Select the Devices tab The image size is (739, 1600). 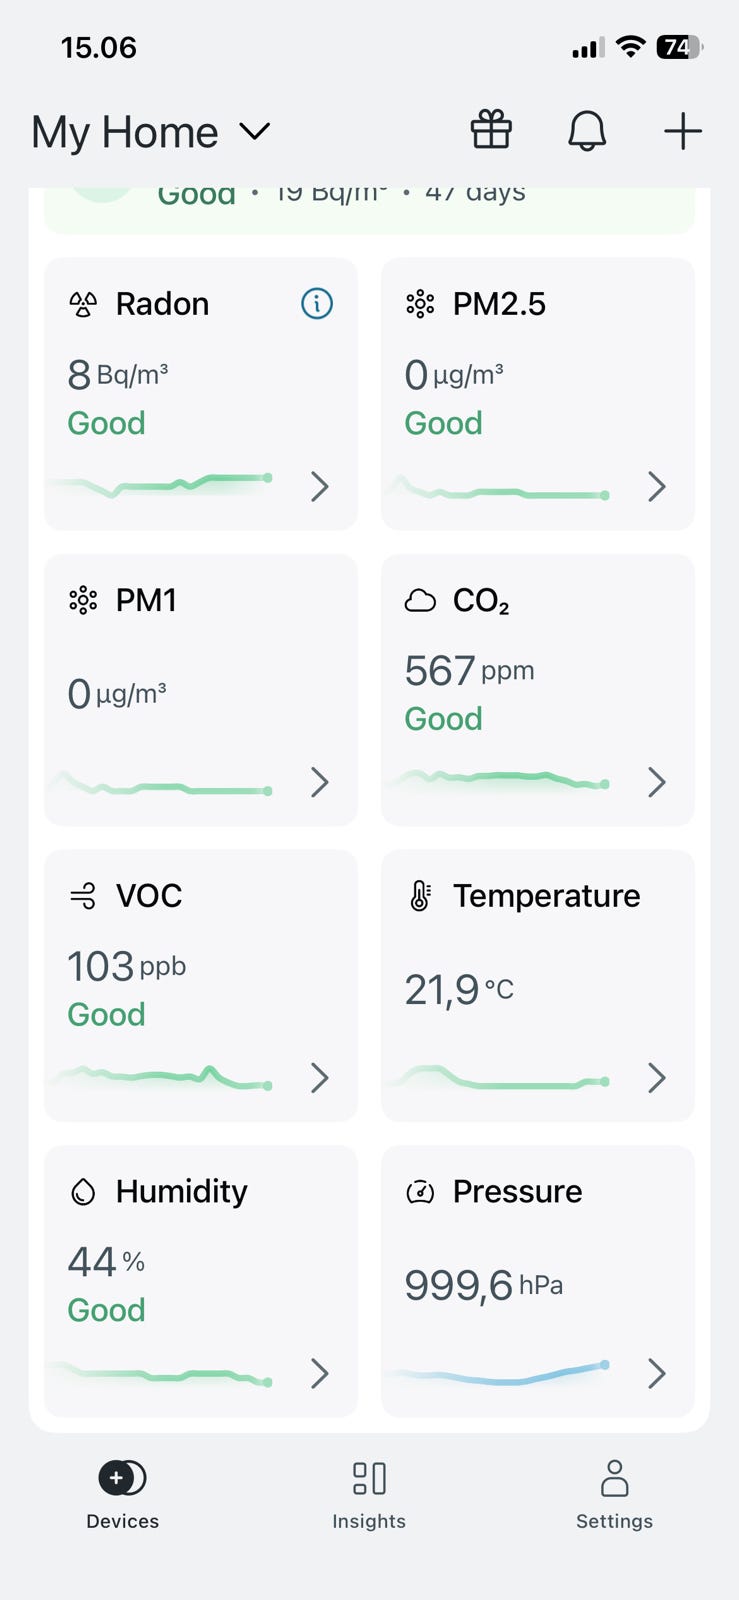click(122, 1494)
